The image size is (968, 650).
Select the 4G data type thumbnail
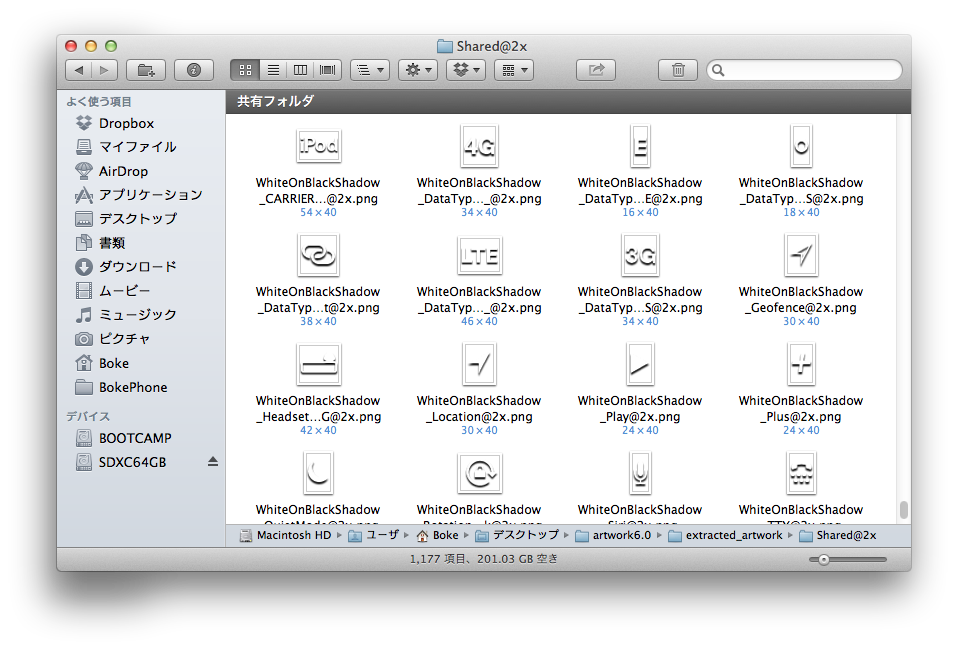click(x=479, y=146)
